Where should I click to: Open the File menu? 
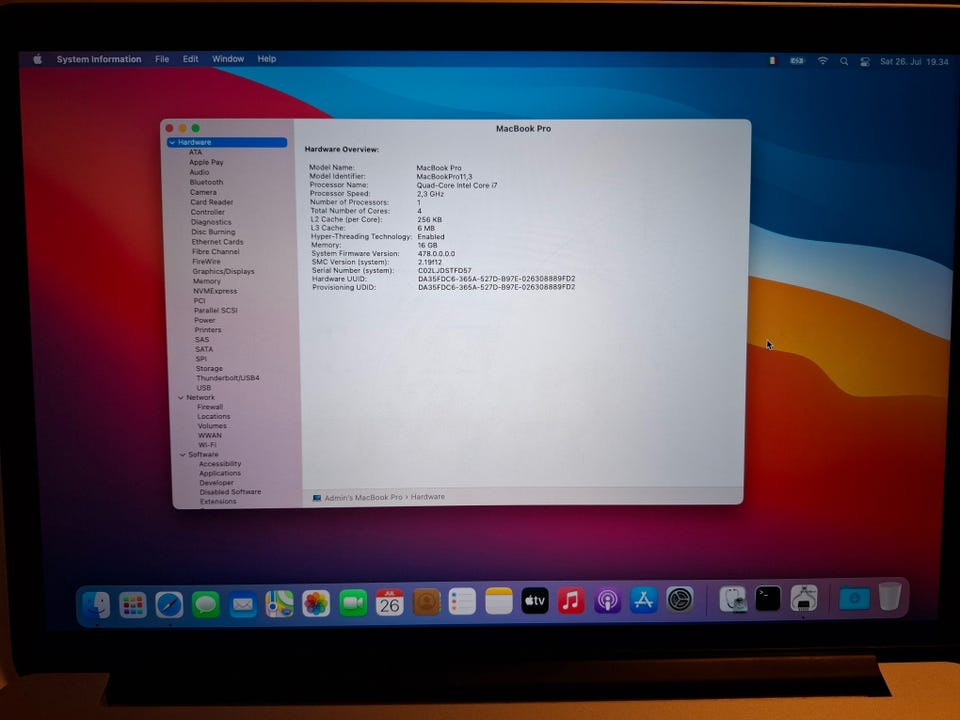coord(162,59)
